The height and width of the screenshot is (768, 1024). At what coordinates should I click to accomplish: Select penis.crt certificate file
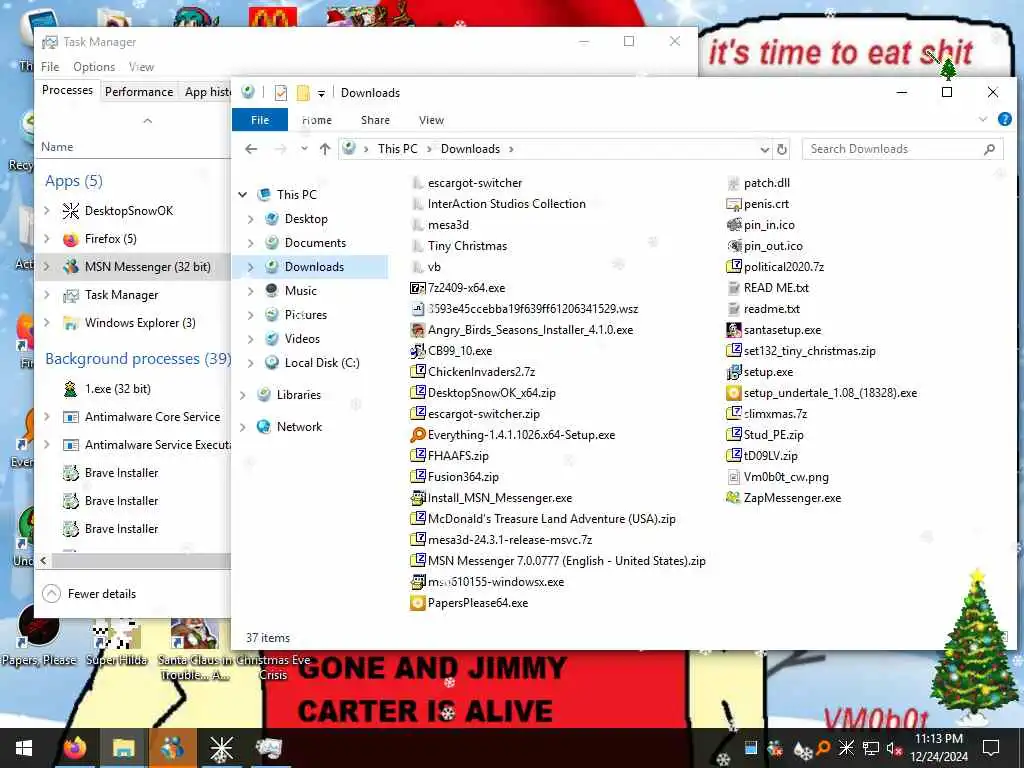click(758, 204)
